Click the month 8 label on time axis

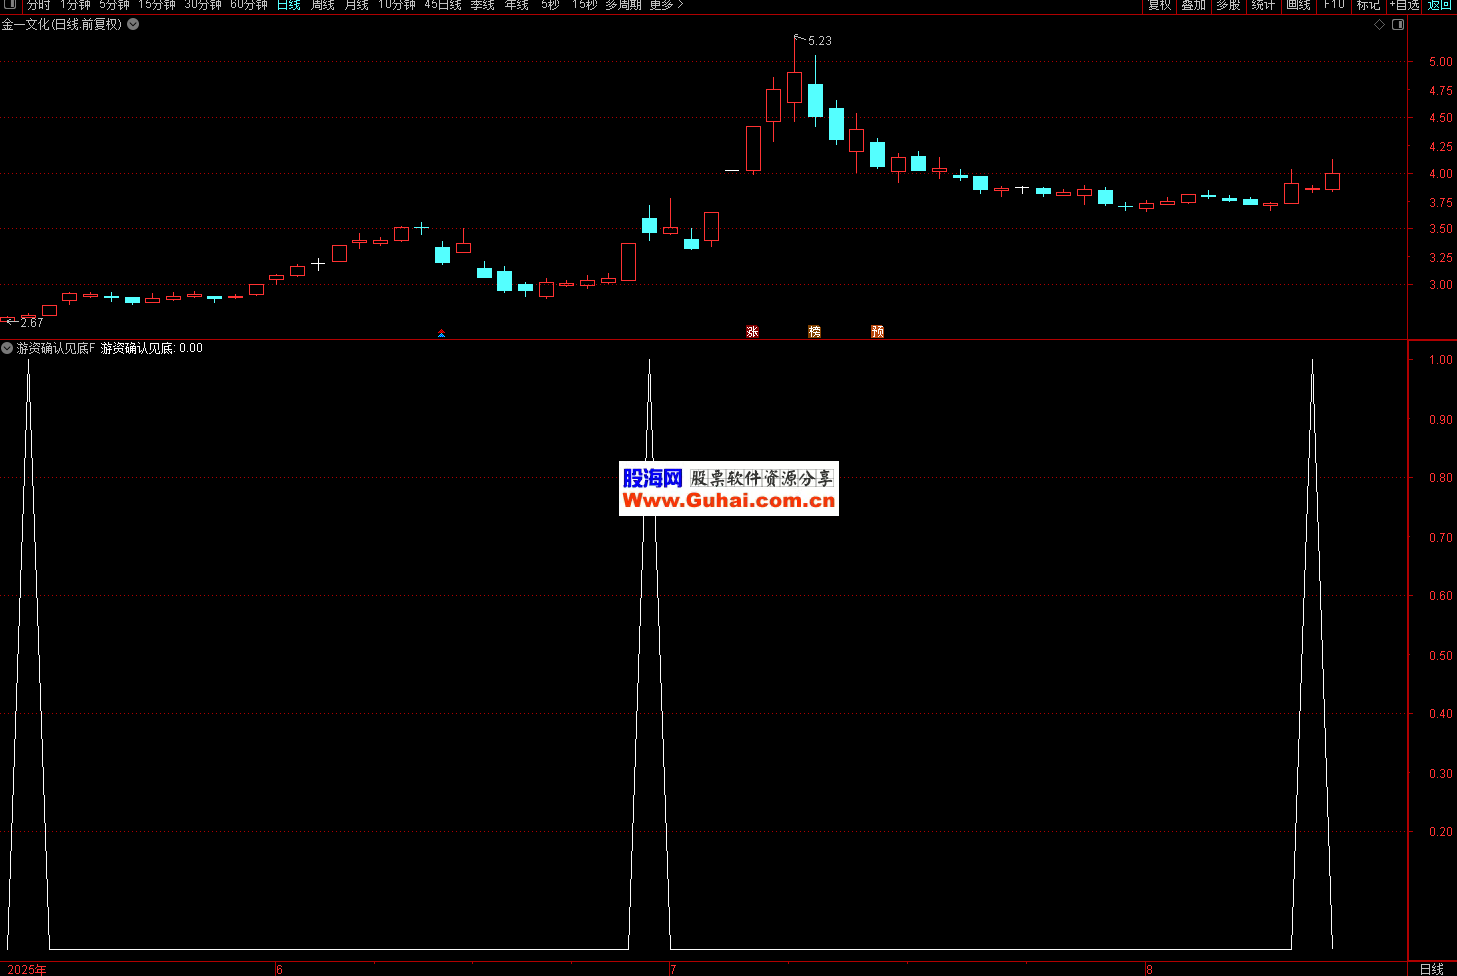pos(1149,969)
